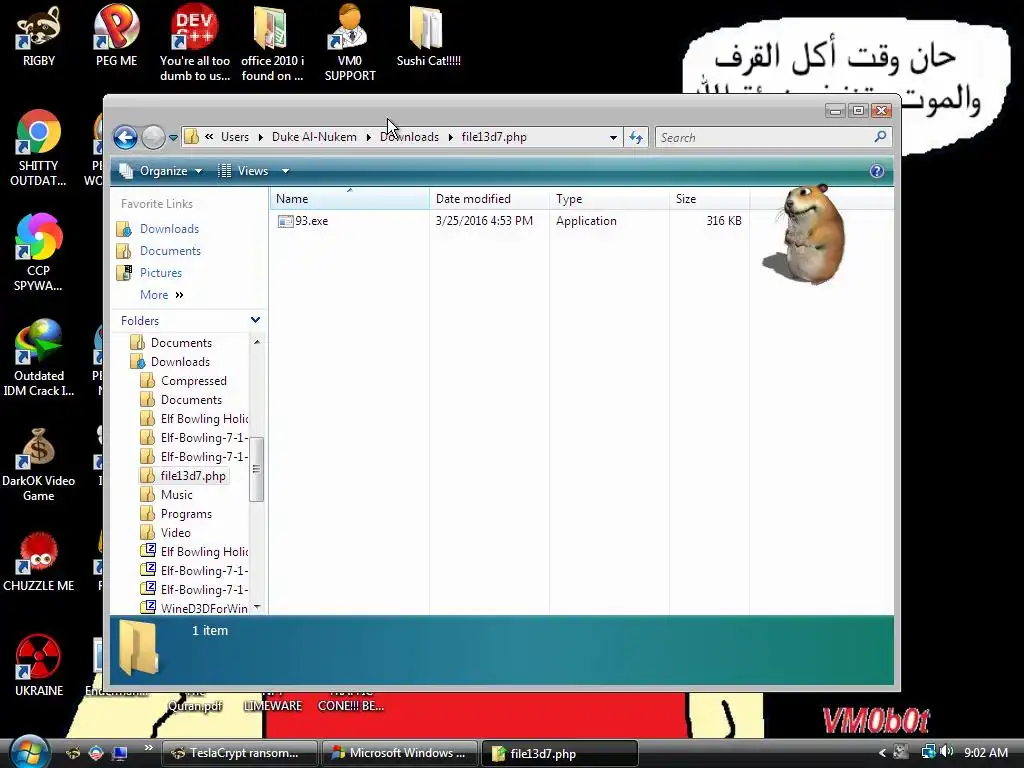Click the network tray icon
The height and width of the screenshot is (768, 1024).
point(928,752)
